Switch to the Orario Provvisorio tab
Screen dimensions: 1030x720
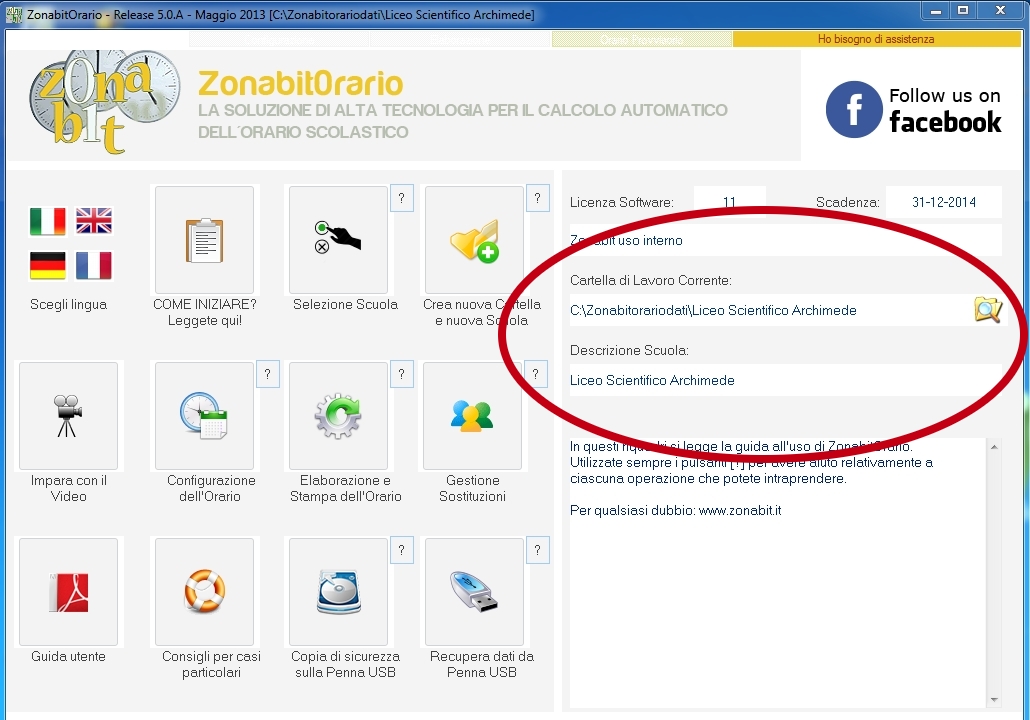(642, 39)
